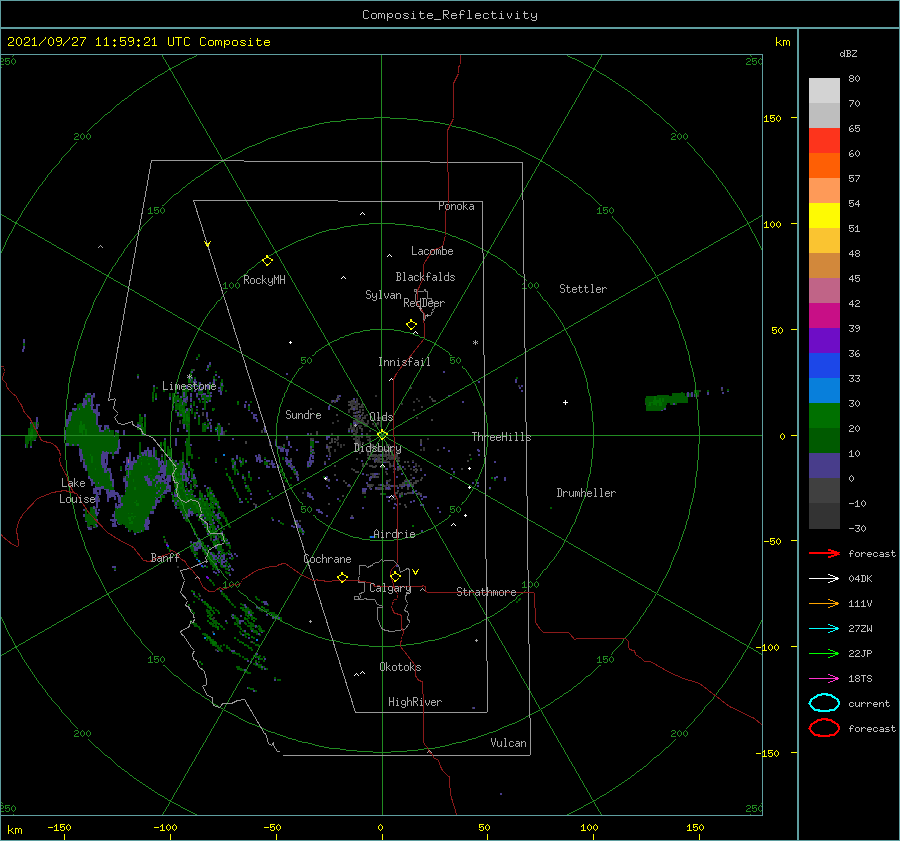Click the Drumheller label
This screenshot has height=841, width=900.
[586, 493]
